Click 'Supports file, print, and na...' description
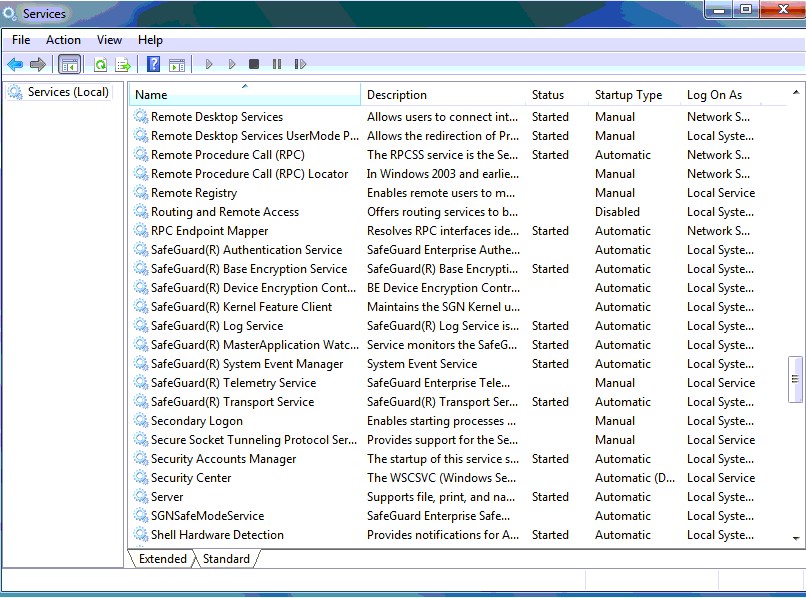 pyautogui.click(x=441, y=497)
